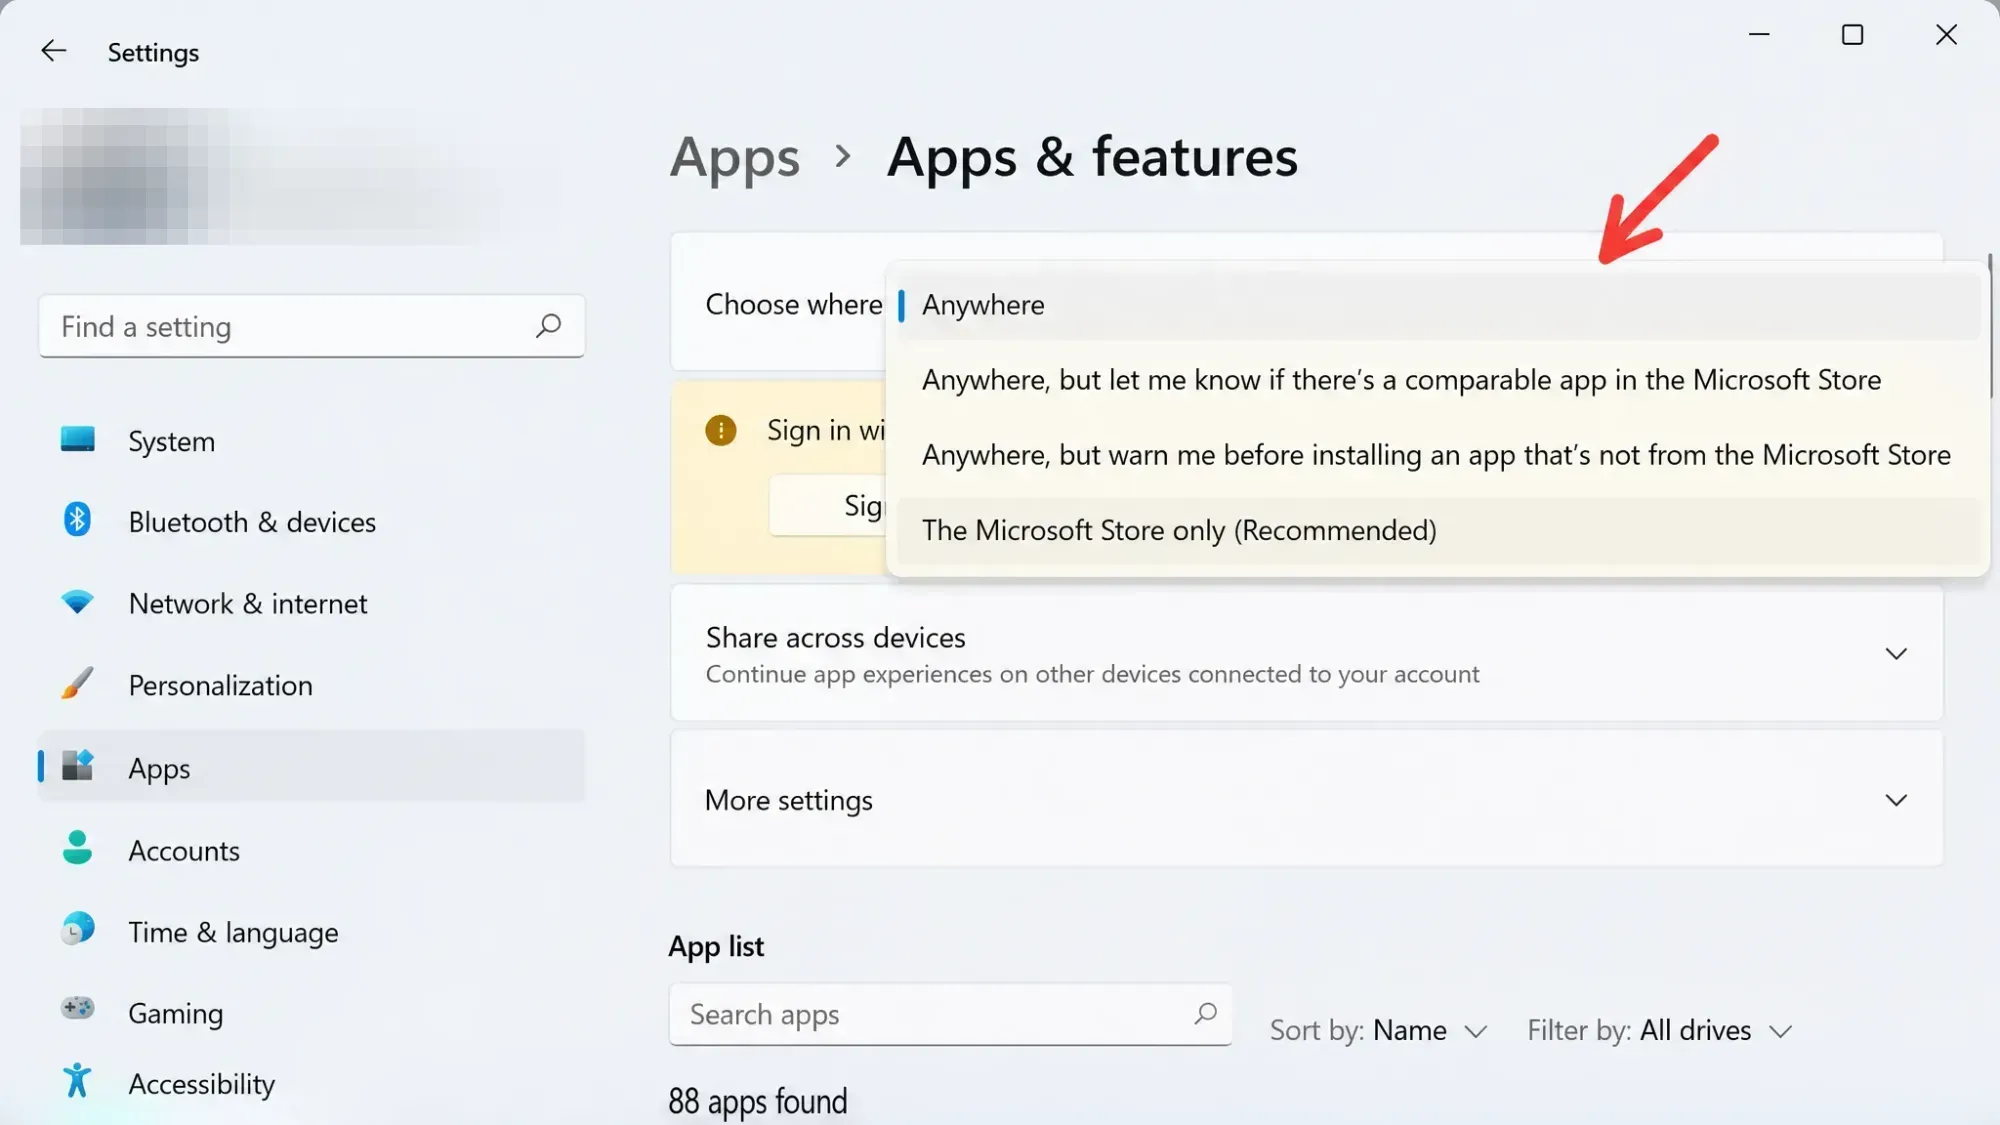Select the Apps sidebar icon
Viewport: 2000px width, 1125px height.
point(77,766)
